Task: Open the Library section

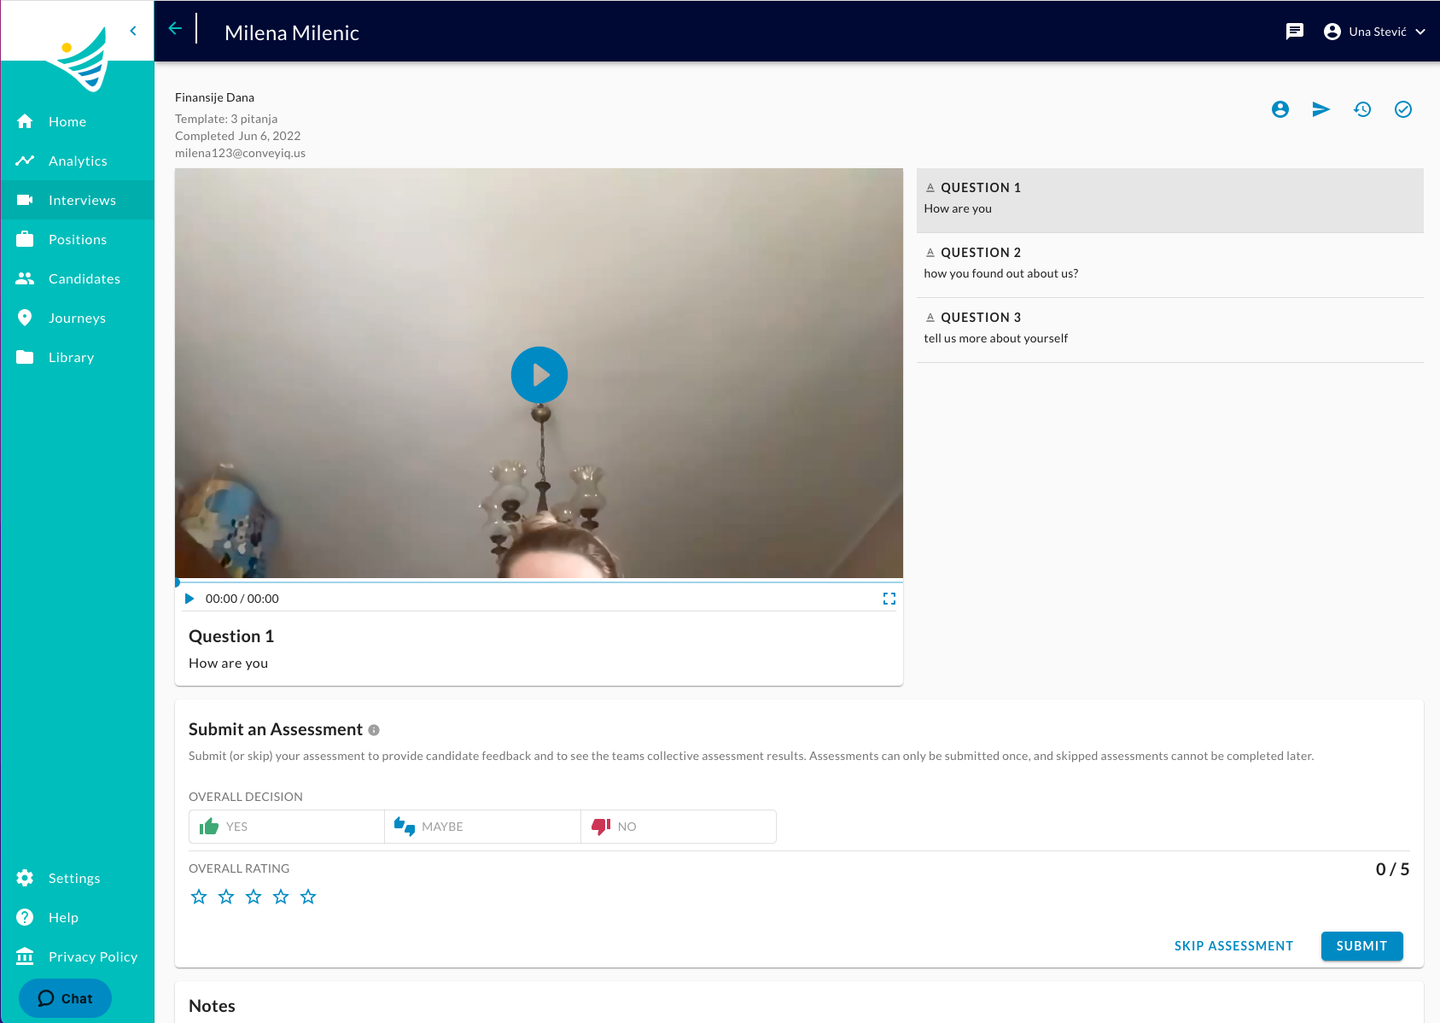Action: pos(77,357)
